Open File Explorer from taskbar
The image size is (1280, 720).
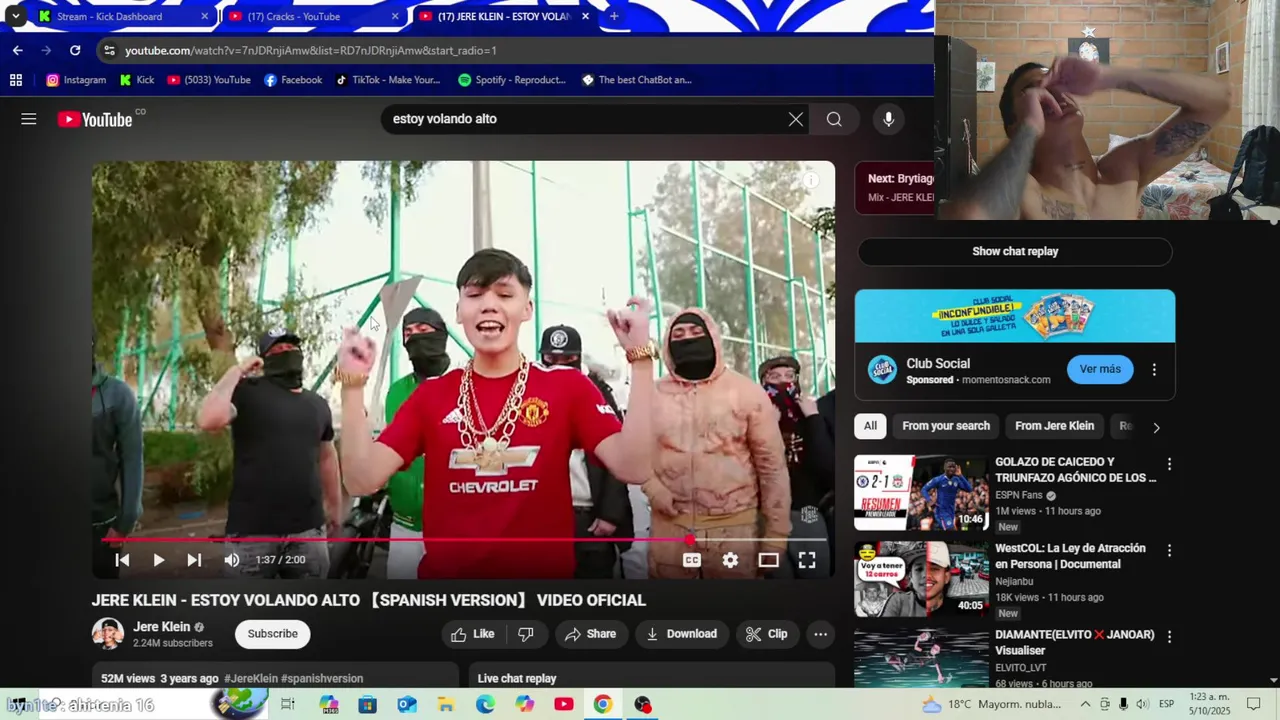(446, 704)
